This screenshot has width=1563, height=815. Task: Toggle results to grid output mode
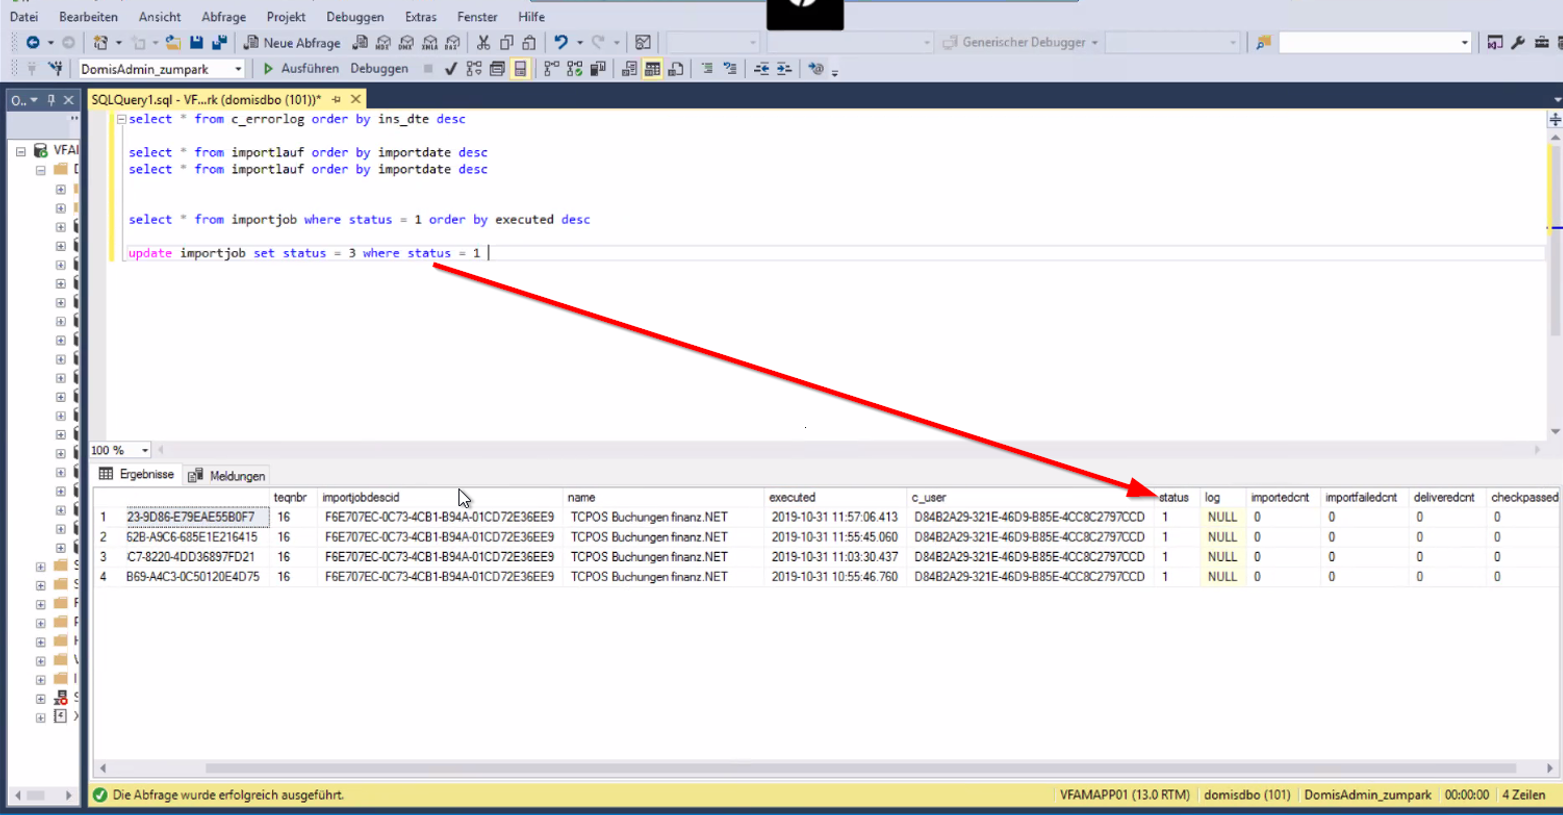click(652, 69)
